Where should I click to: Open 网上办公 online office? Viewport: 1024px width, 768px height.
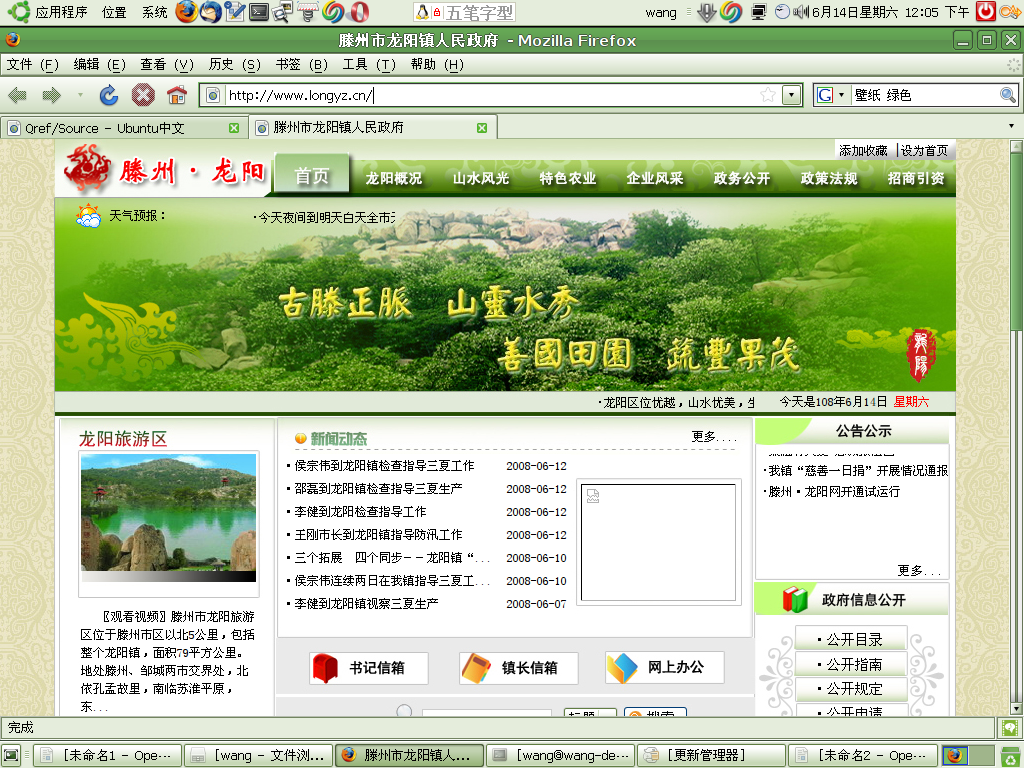coord(665,667)
